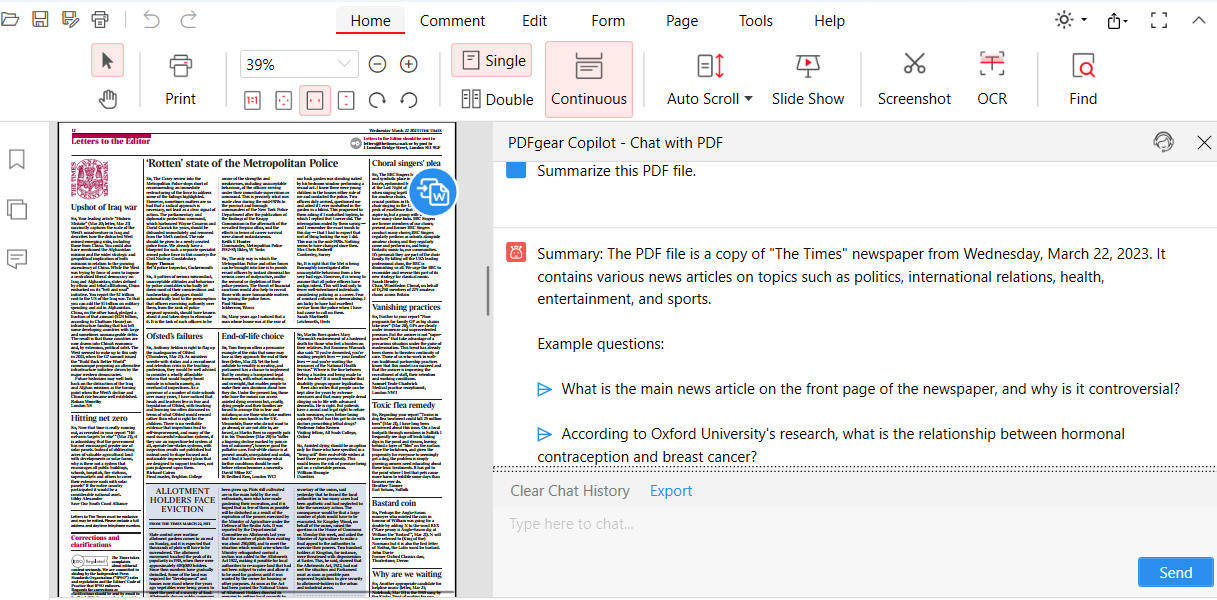Toggle Continuous scrolling mode
The image size is (1217, 600).
point(588,75)
